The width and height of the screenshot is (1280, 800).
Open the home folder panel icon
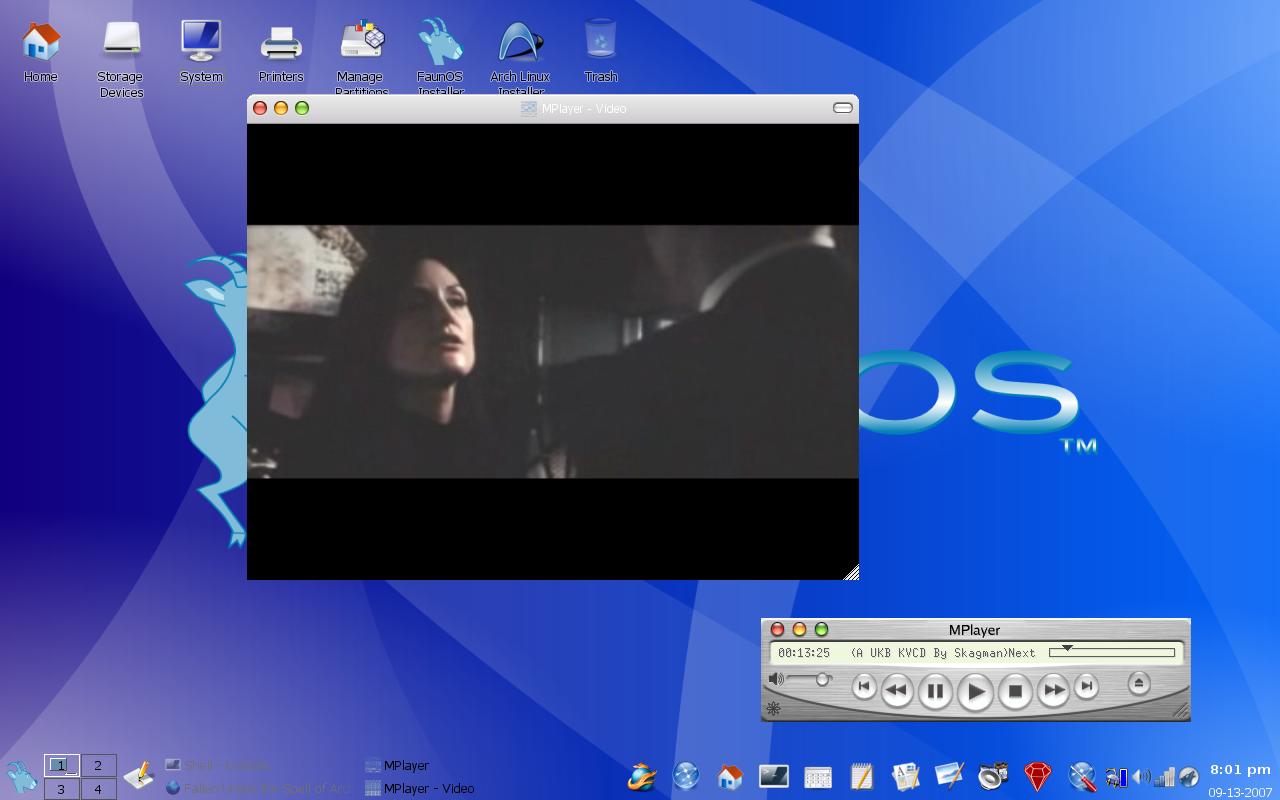click(x=730, y=776)
